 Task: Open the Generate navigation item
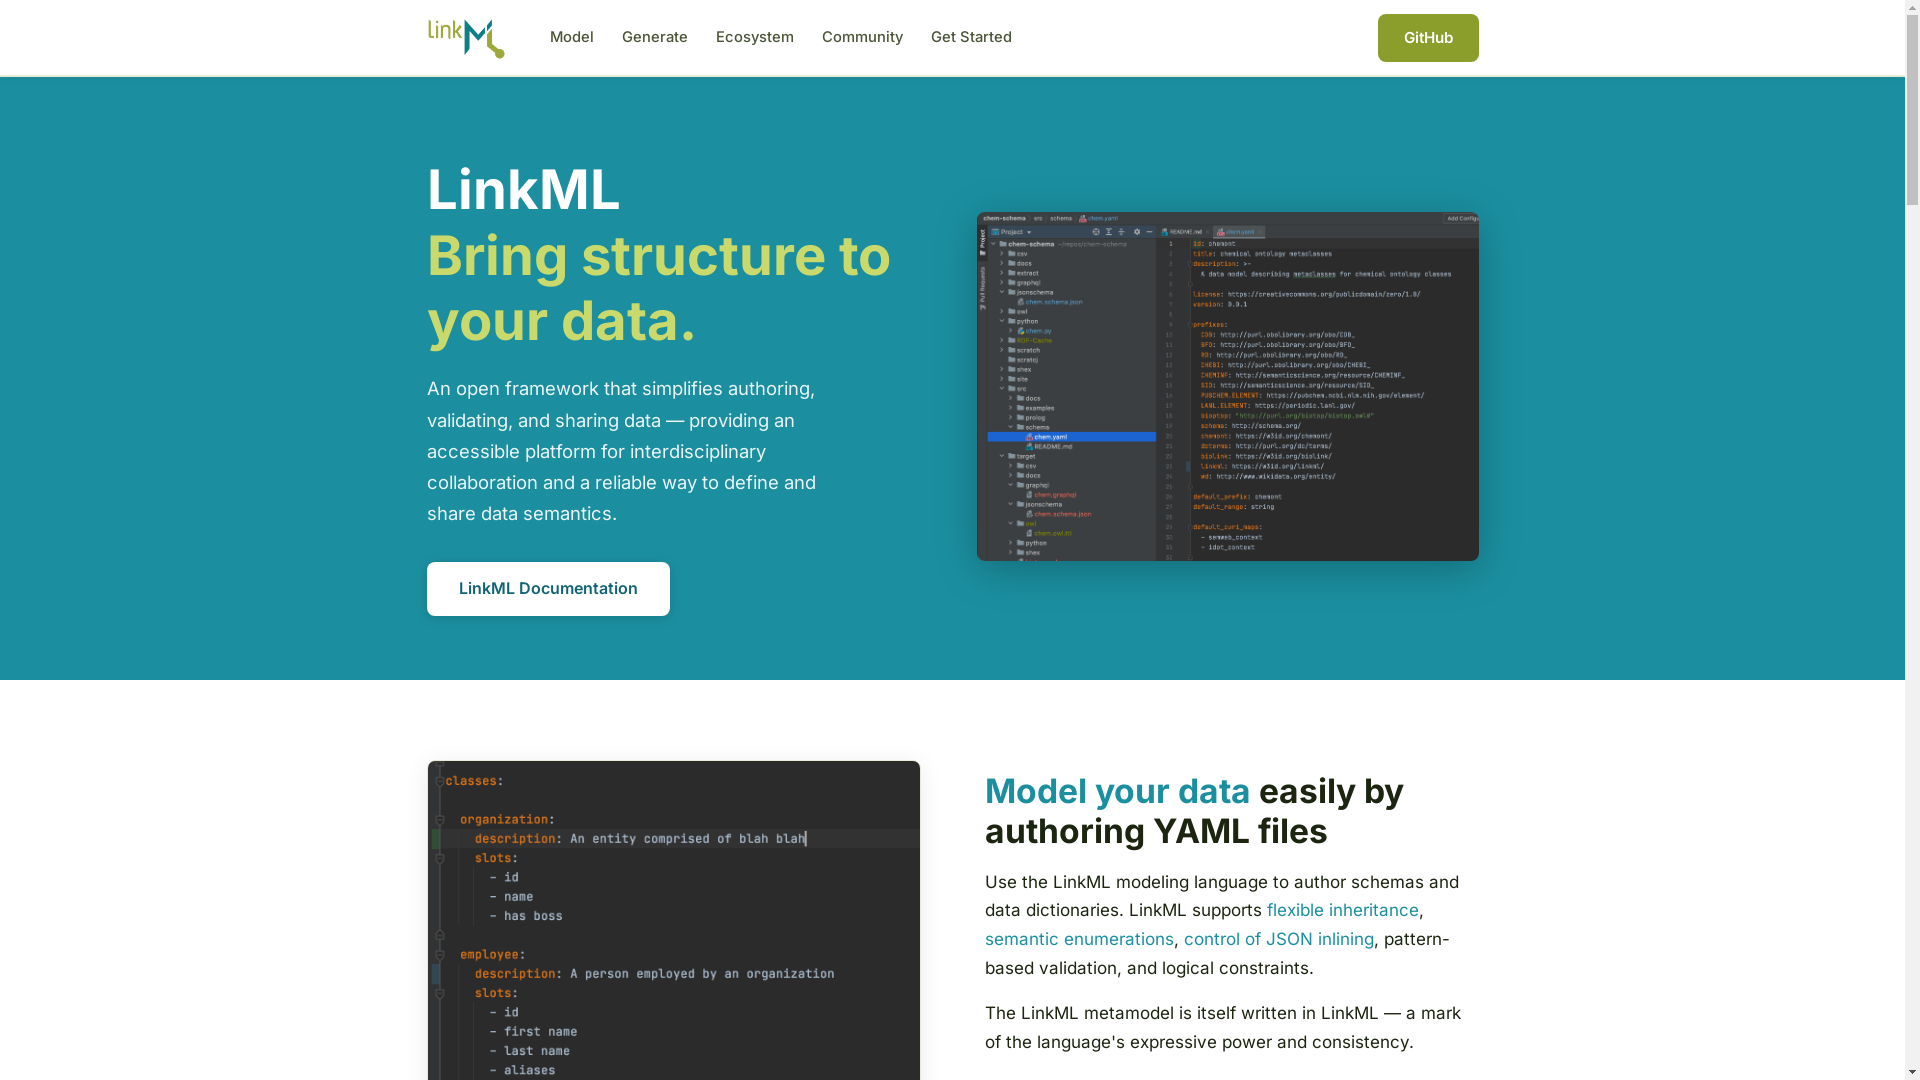[x=654, y=37]
